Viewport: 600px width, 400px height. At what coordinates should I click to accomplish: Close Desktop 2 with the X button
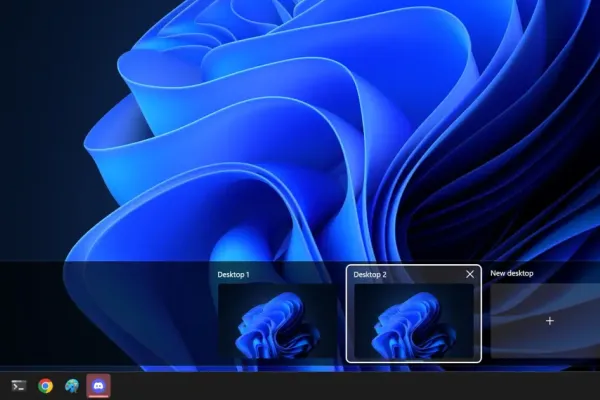click(470, 274)
